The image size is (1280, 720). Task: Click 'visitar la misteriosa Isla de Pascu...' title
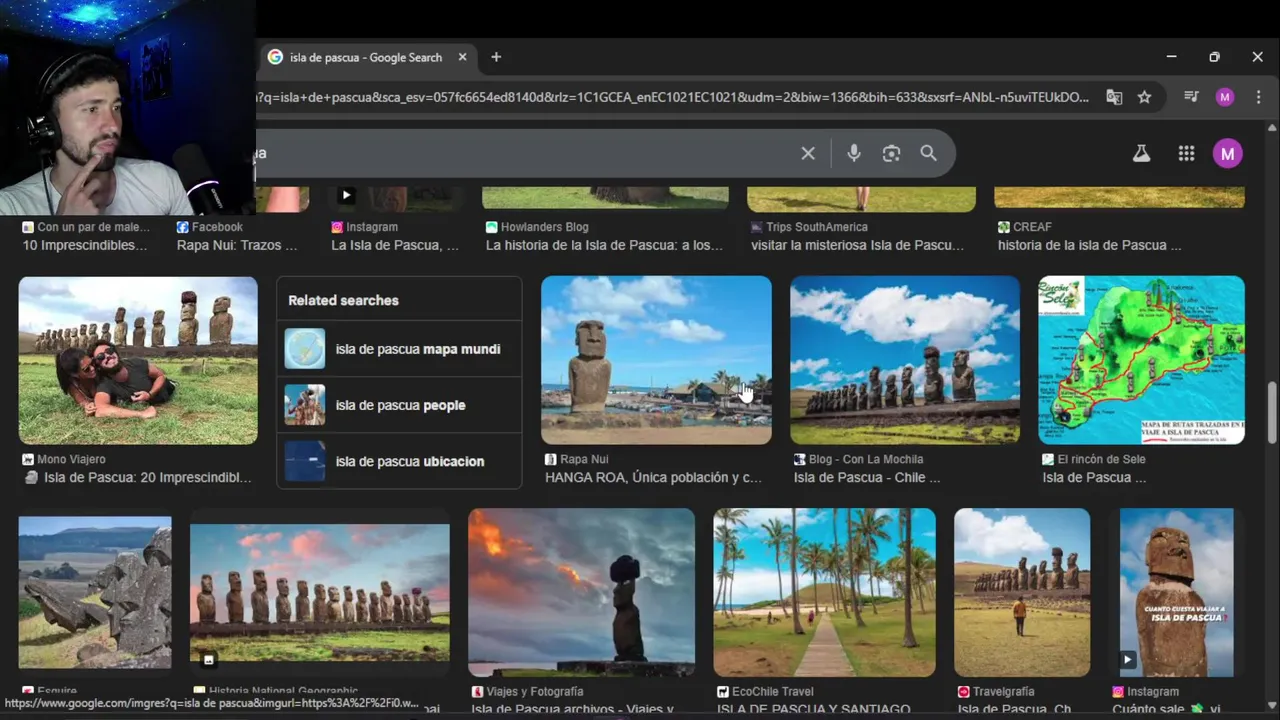click(858, 245)
